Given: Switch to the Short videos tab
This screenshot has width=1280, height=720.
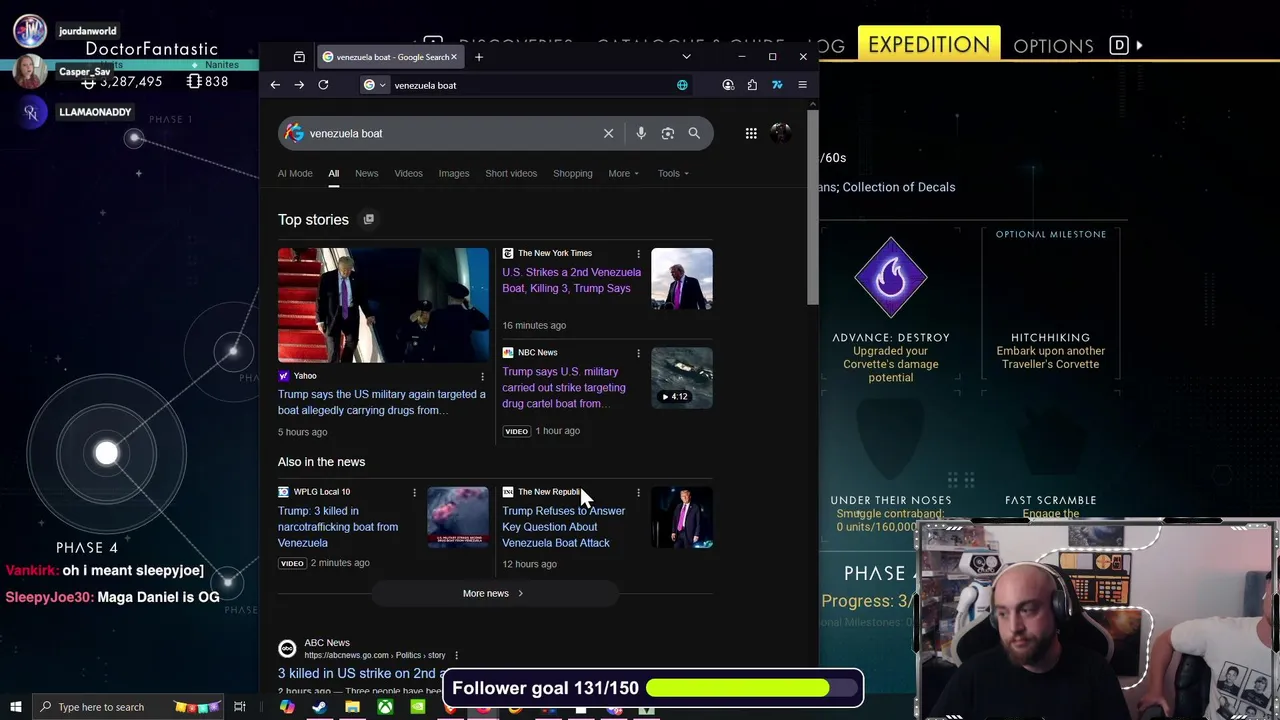Looking at the screenshot, I should (511, 173).
